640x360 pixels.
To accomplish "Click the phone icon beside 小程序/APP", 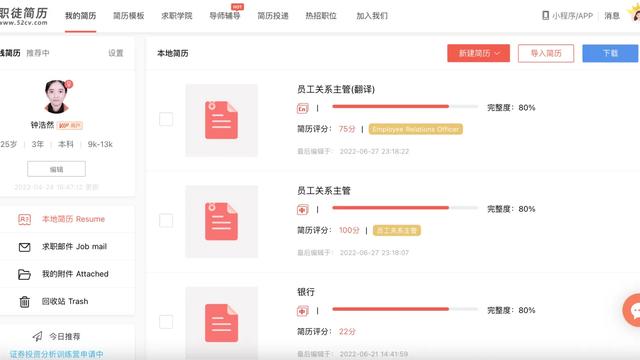I will (545, 16).
